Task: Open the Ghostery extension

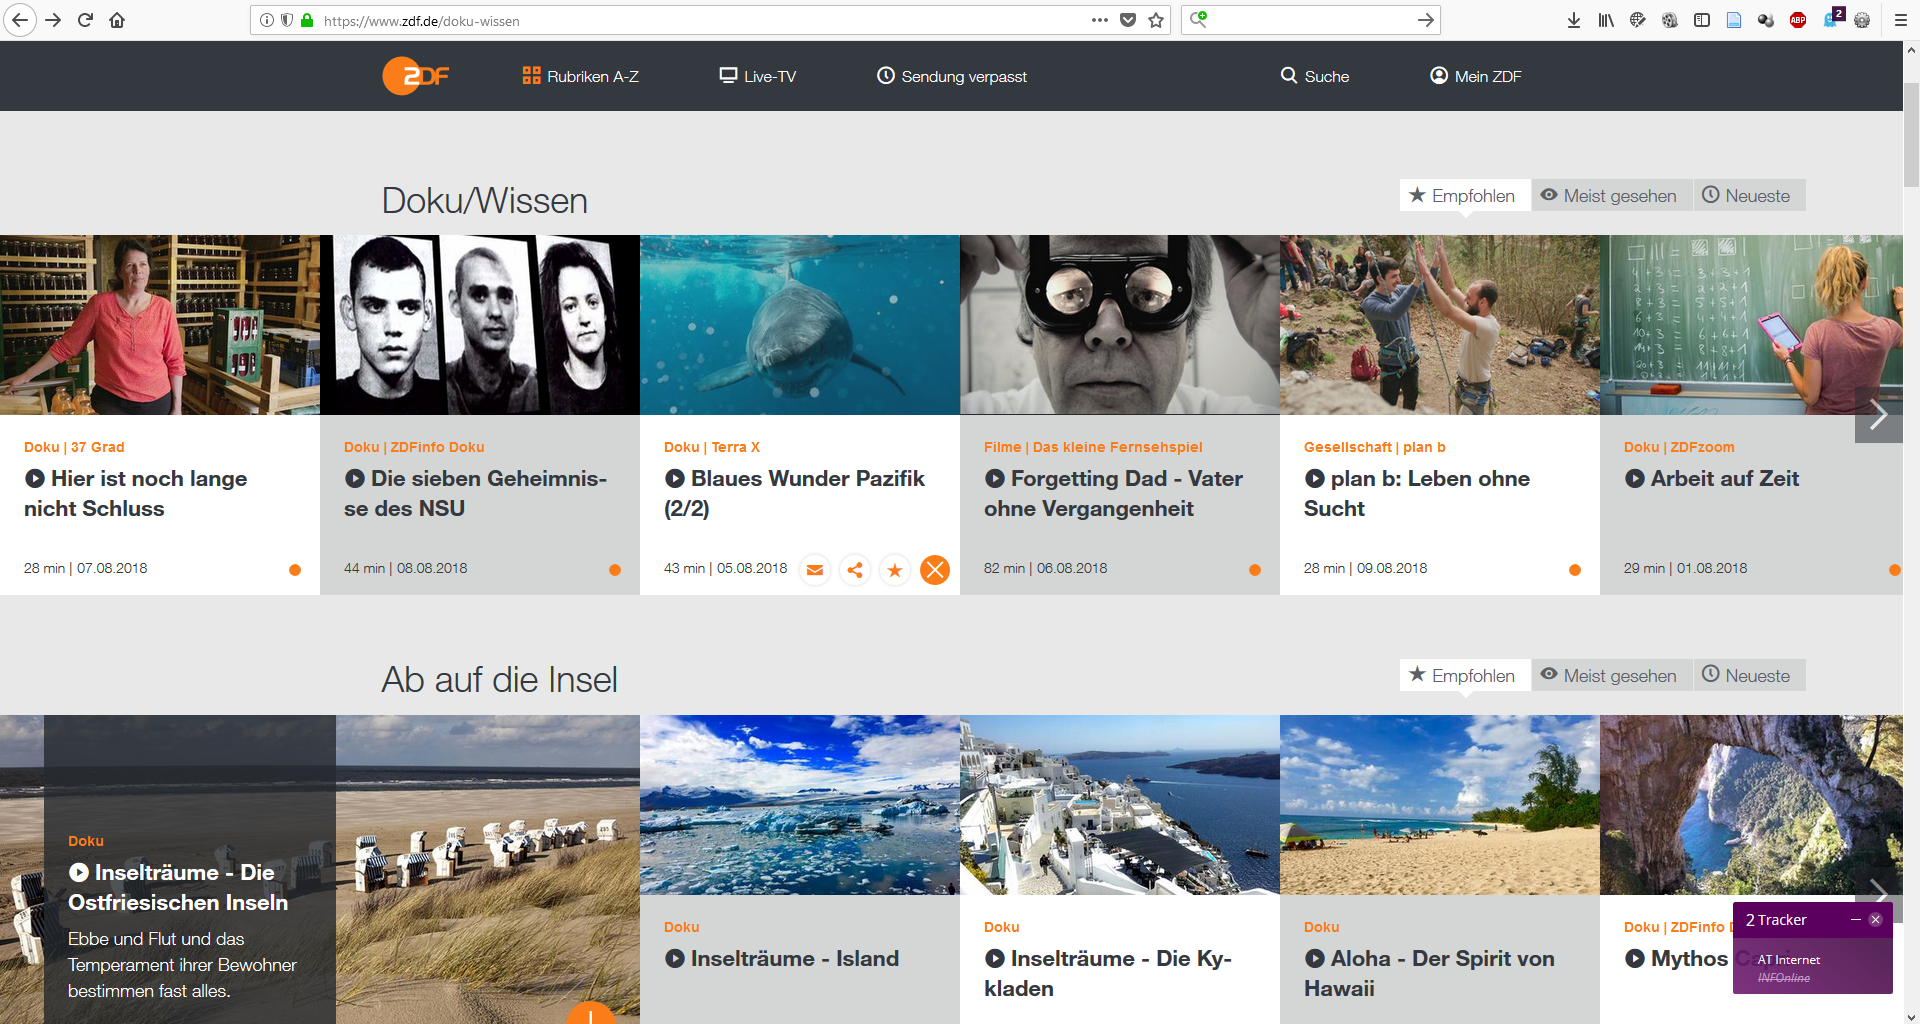Action: 1833,17
